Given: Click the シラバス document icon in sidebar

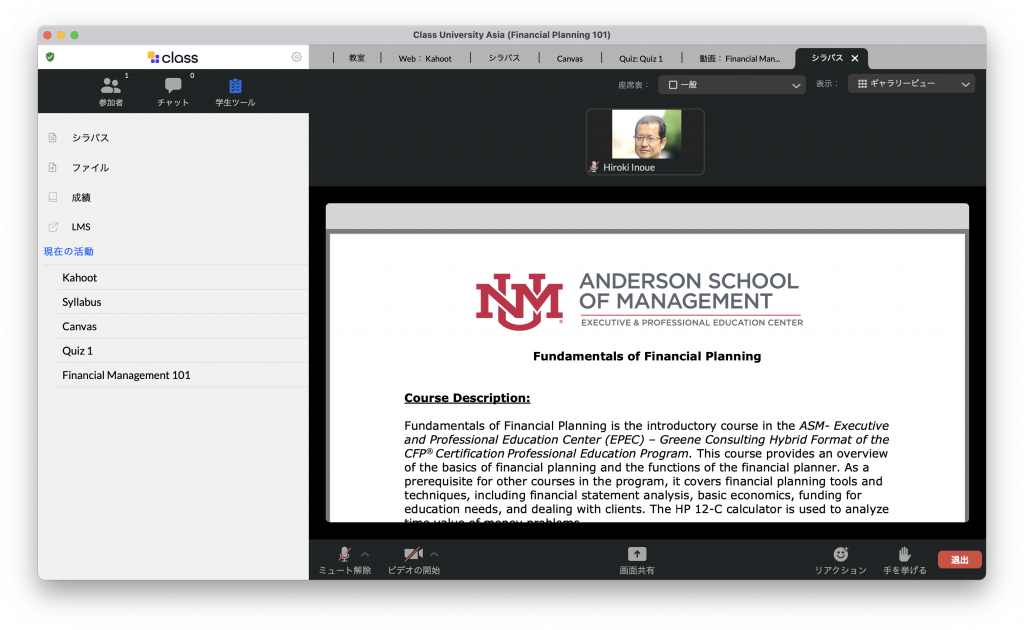Looking at the screenshot, I should click(53, 138).
